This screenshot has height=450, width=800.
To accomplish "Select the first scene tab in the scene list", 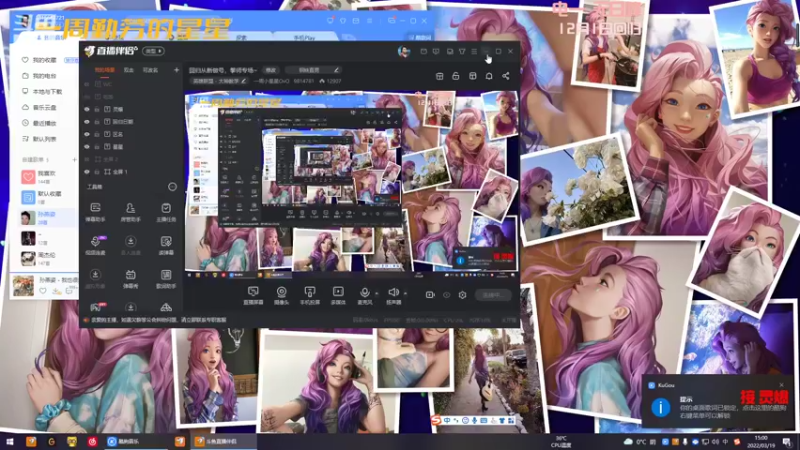I will point(105,70).
